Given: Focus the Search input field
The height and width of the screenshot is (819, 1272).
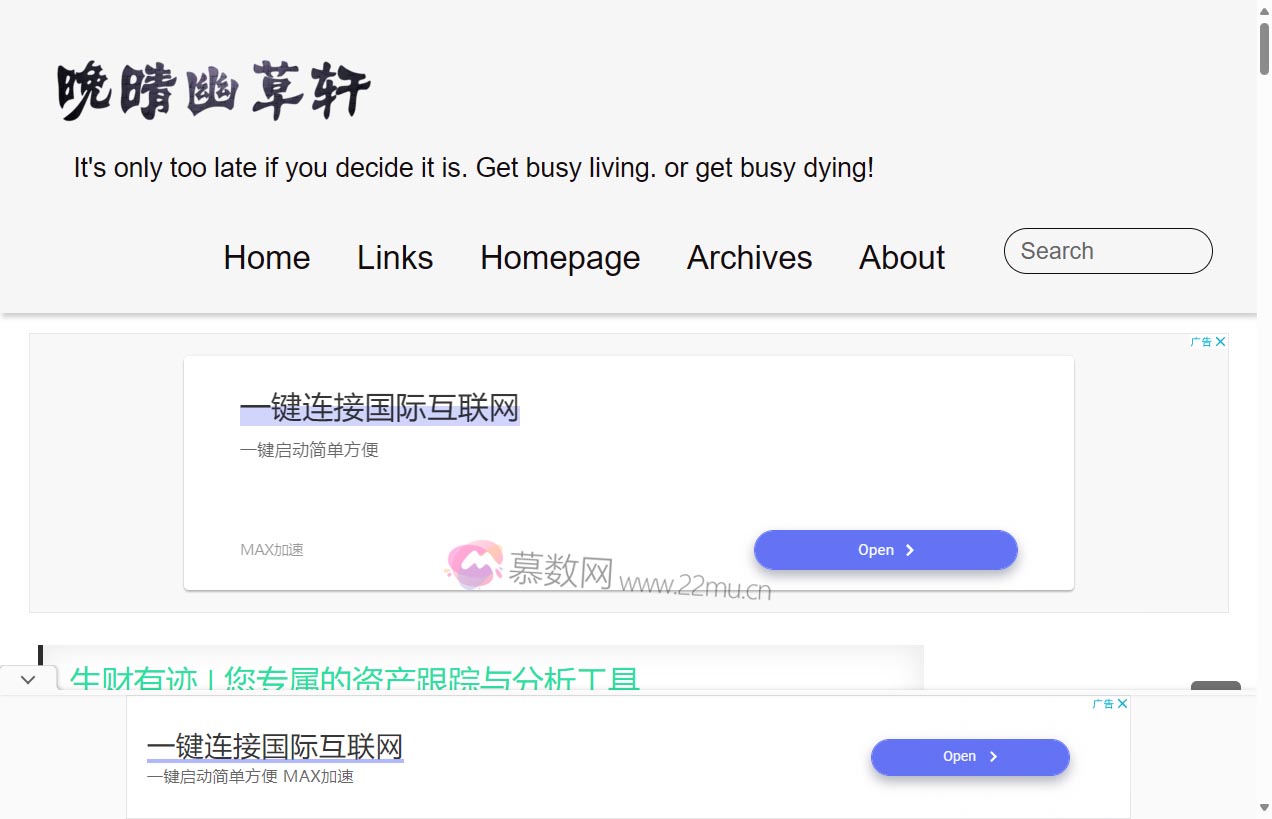Looking at the screenshot, I should 1107,251.
